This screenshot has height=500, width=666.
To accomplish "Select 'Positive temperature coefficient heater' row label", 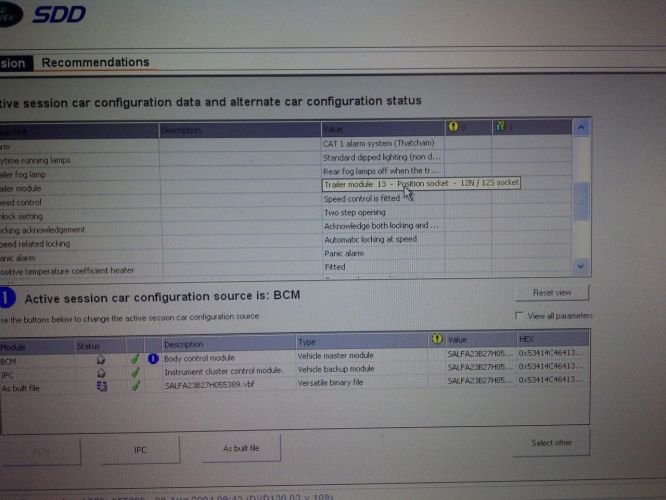I will [67, 271].
